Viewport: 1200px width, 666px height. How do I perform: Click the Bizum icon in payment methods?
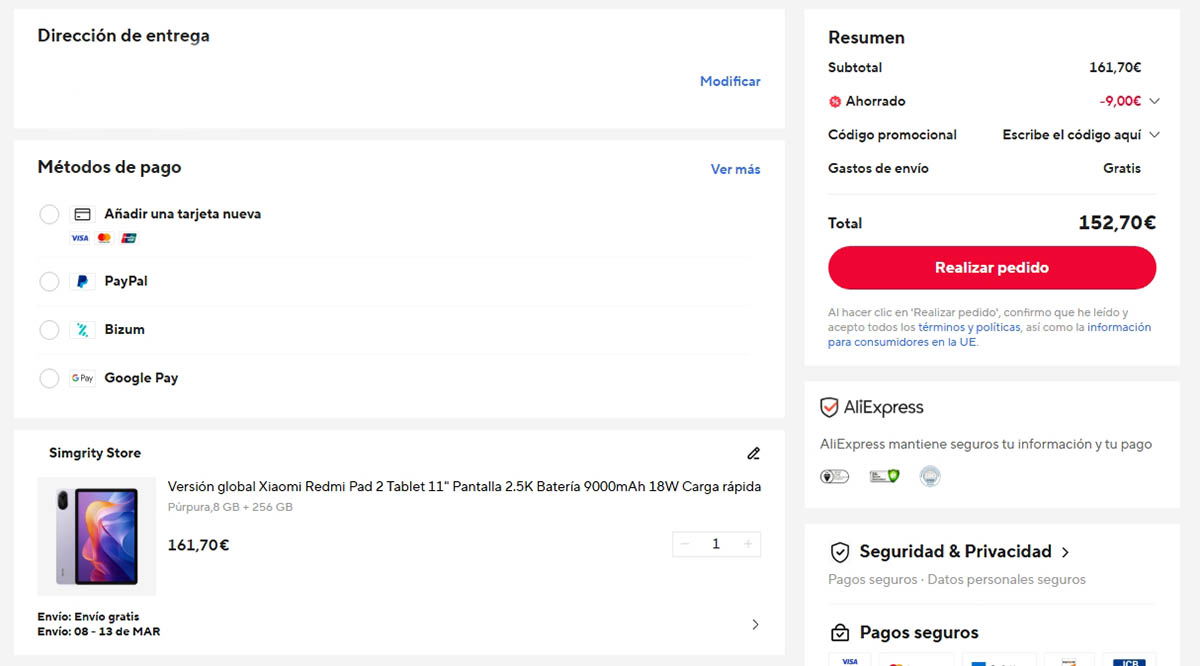point(85,329)
